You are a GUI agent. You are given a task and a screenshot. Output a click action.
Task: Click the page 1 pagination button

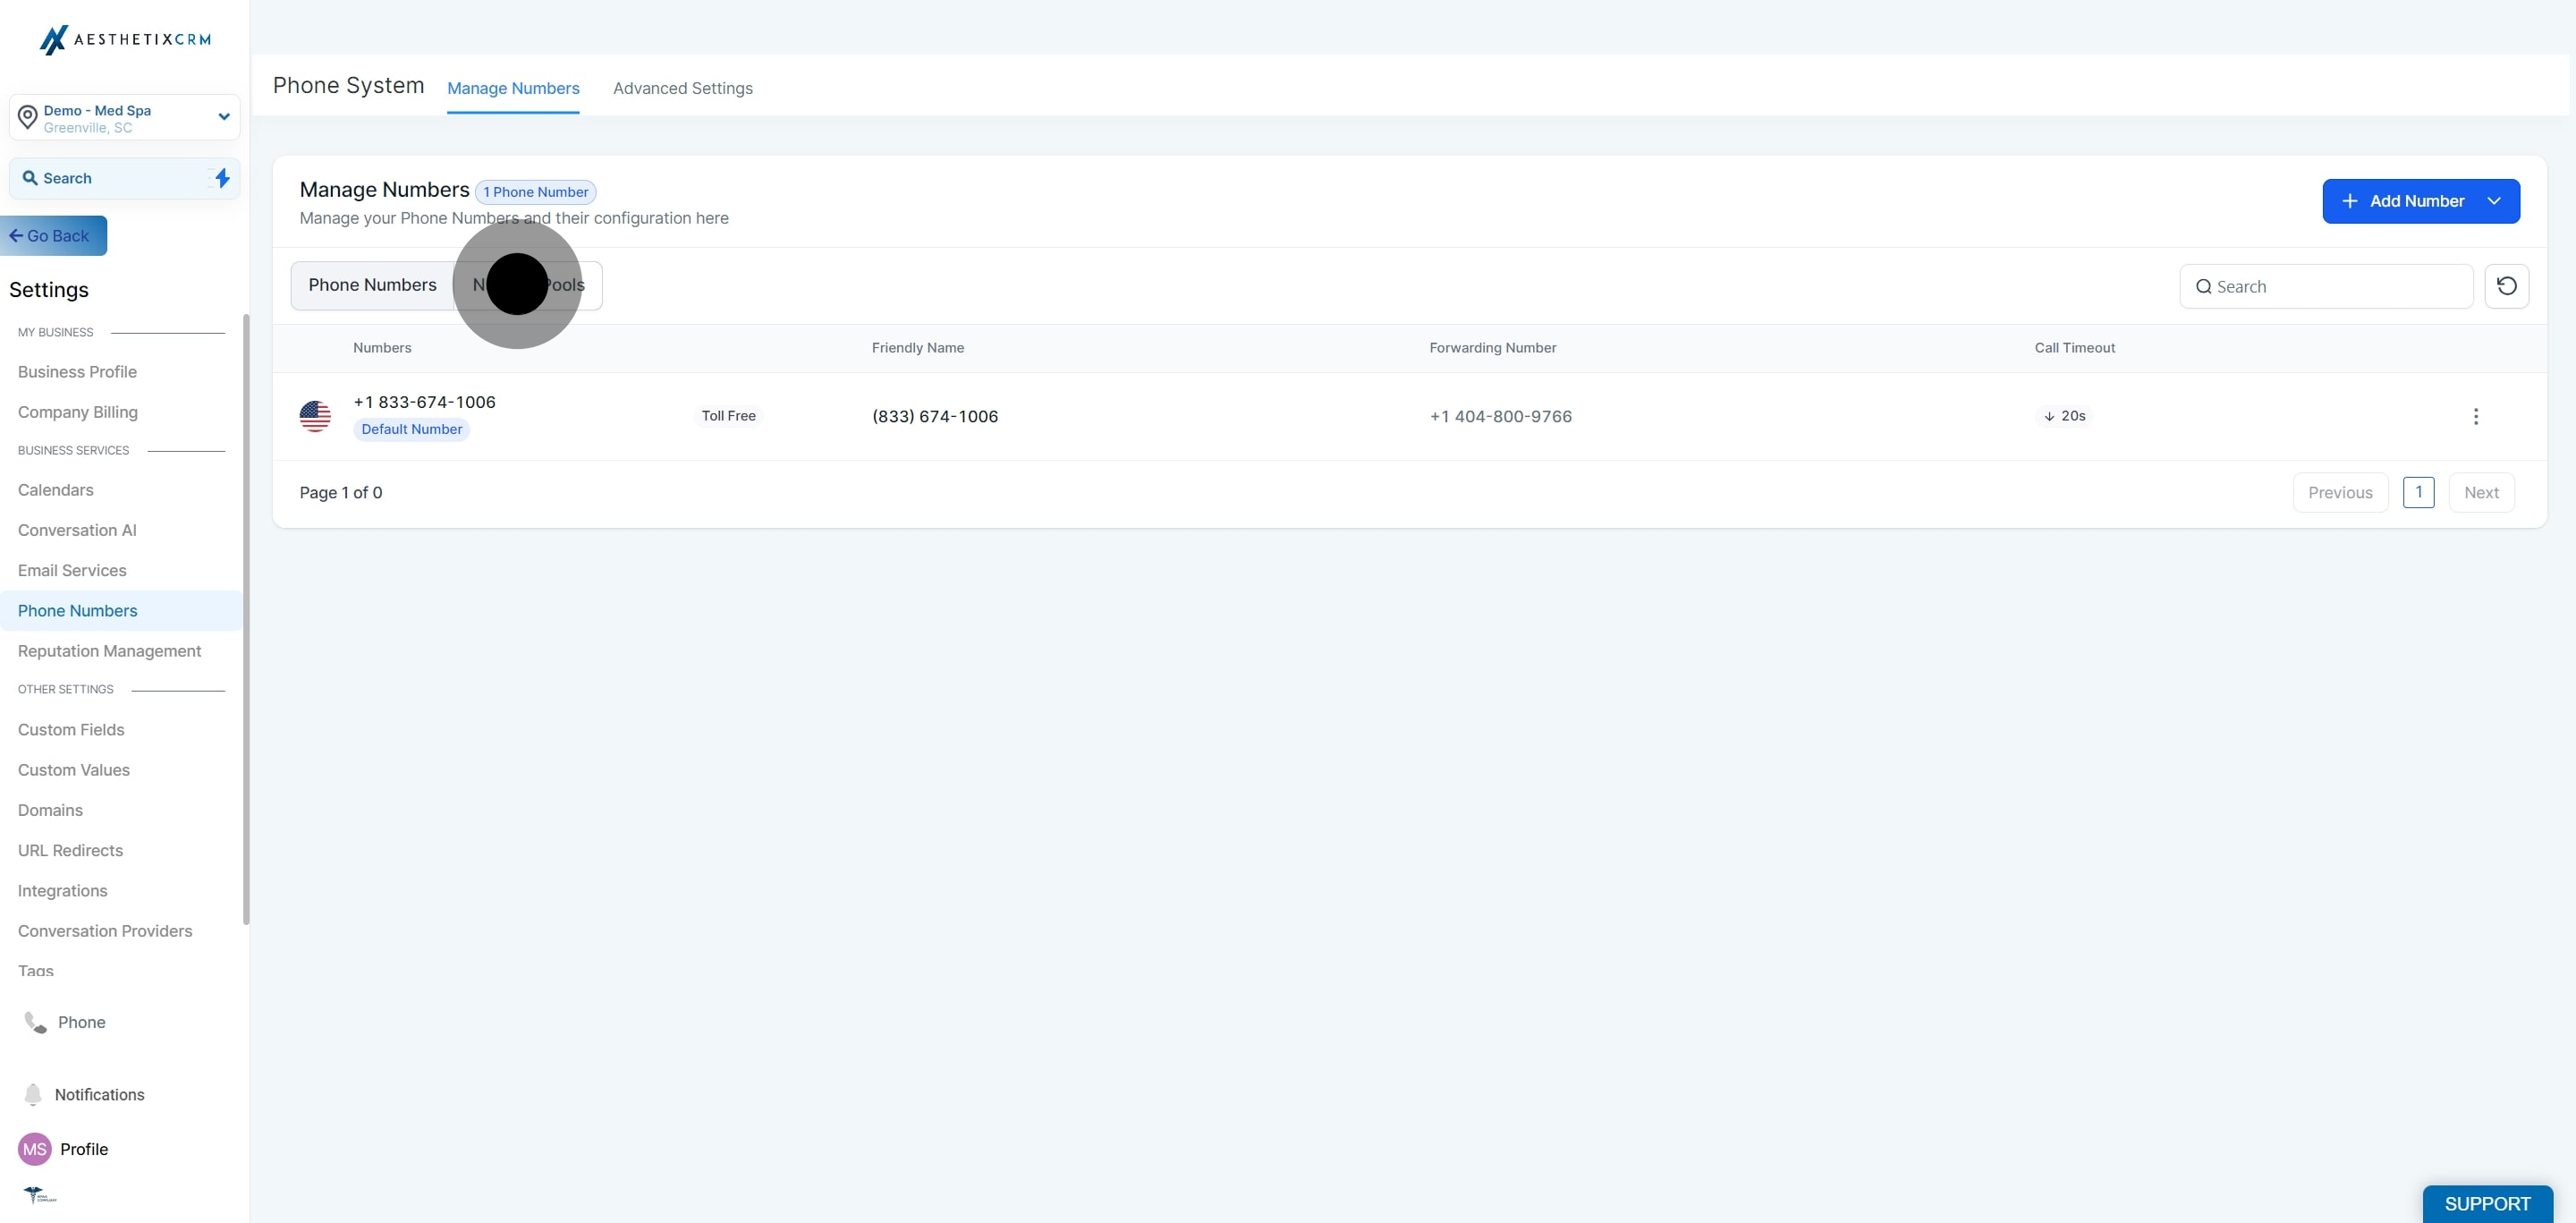click(x=2418, y=492)
